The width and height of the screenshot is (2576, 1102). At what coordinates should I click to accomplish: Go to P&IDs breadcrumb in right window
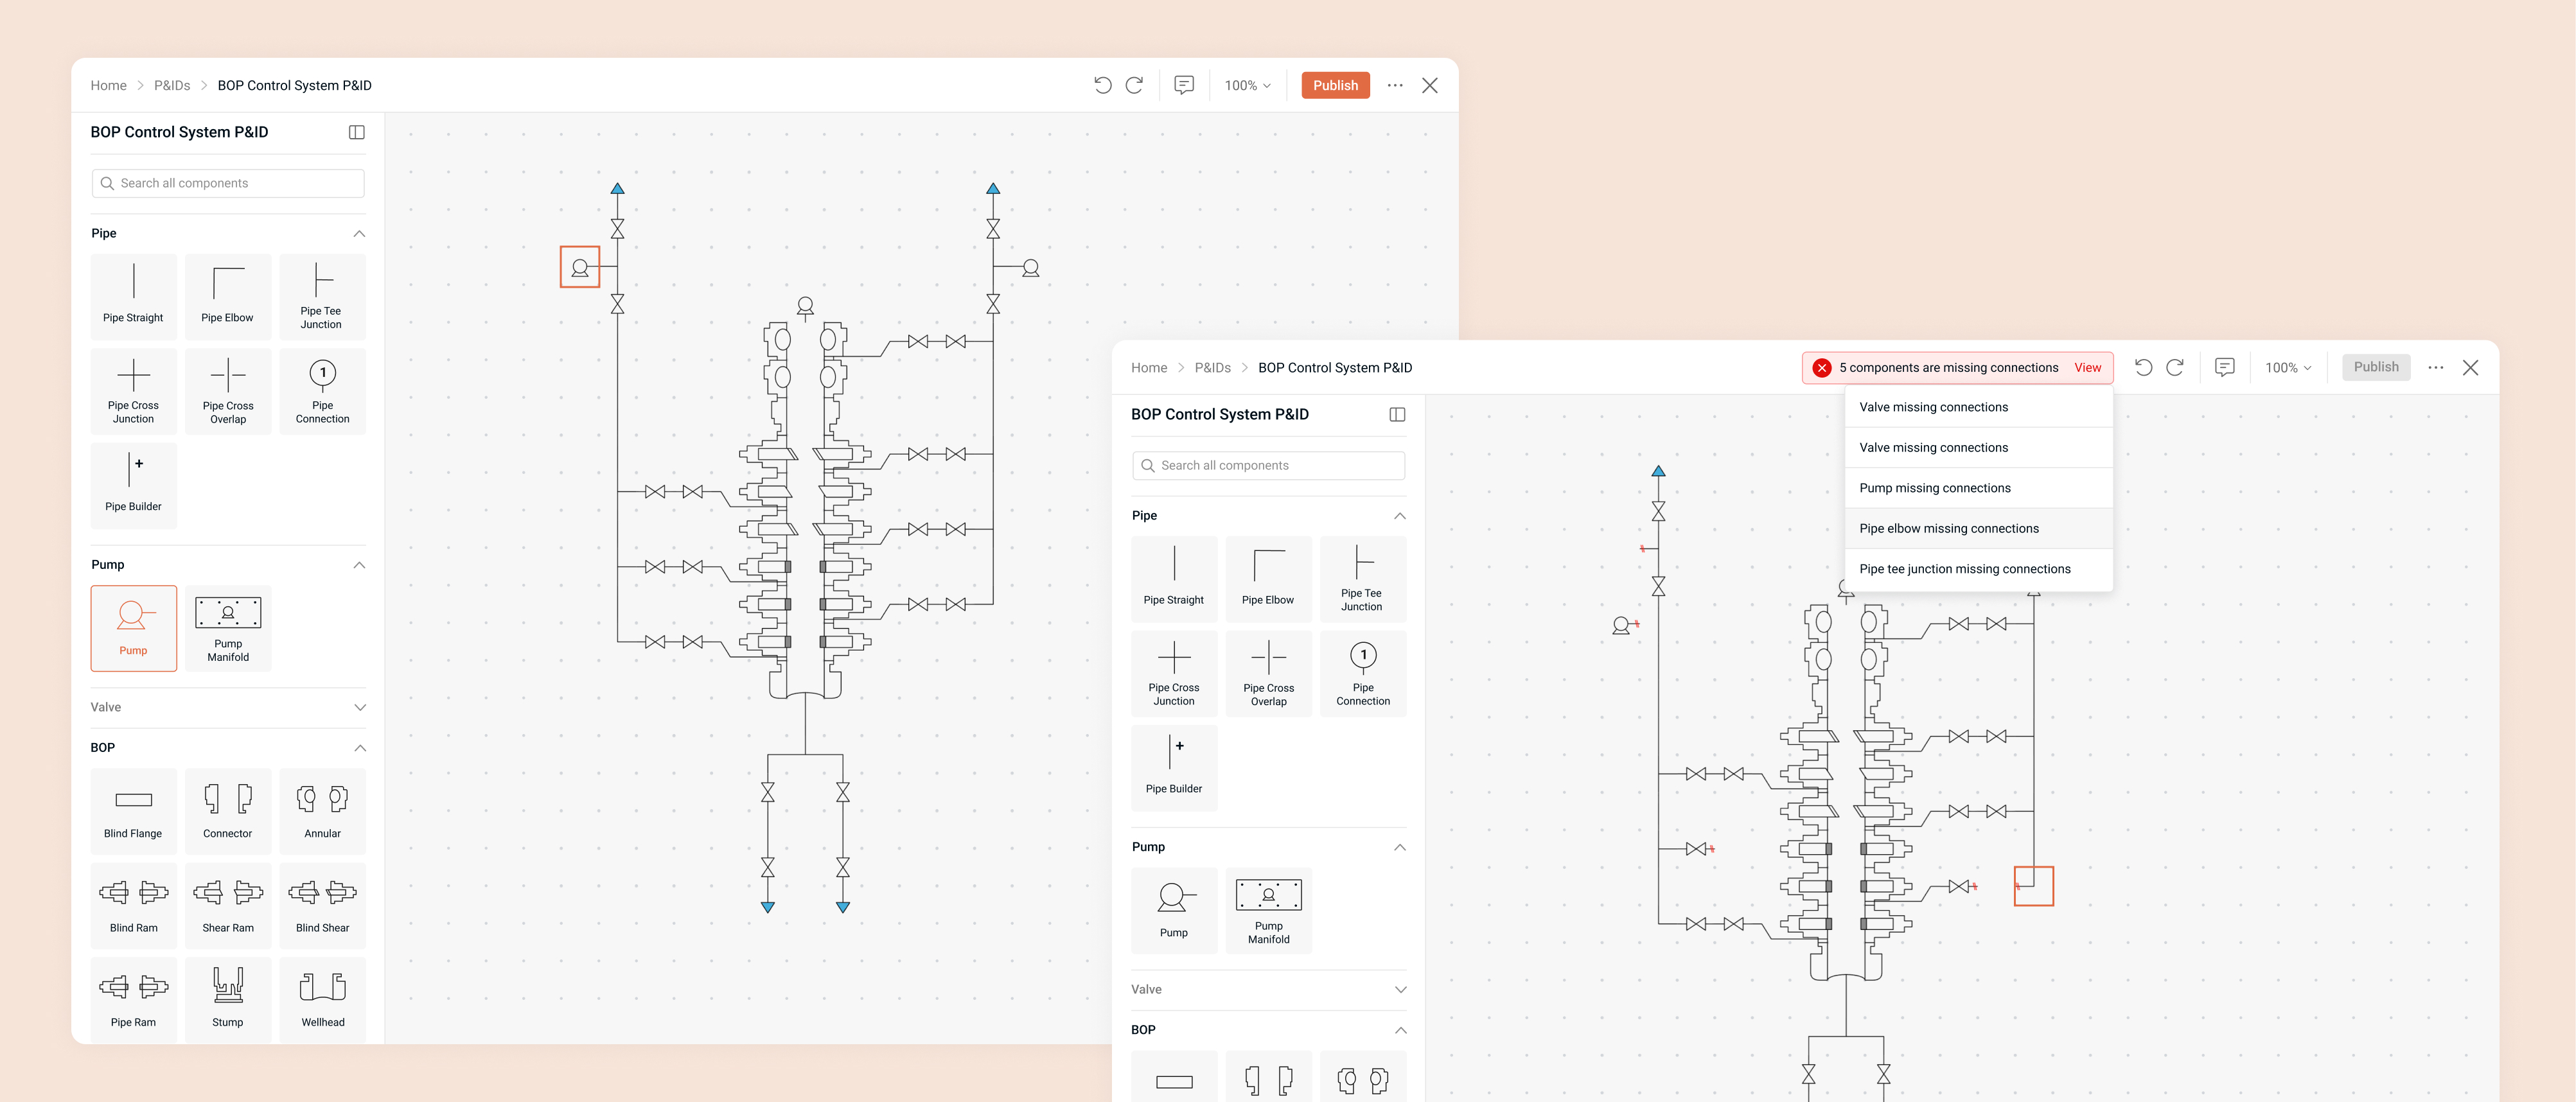tap(1212, 367)
